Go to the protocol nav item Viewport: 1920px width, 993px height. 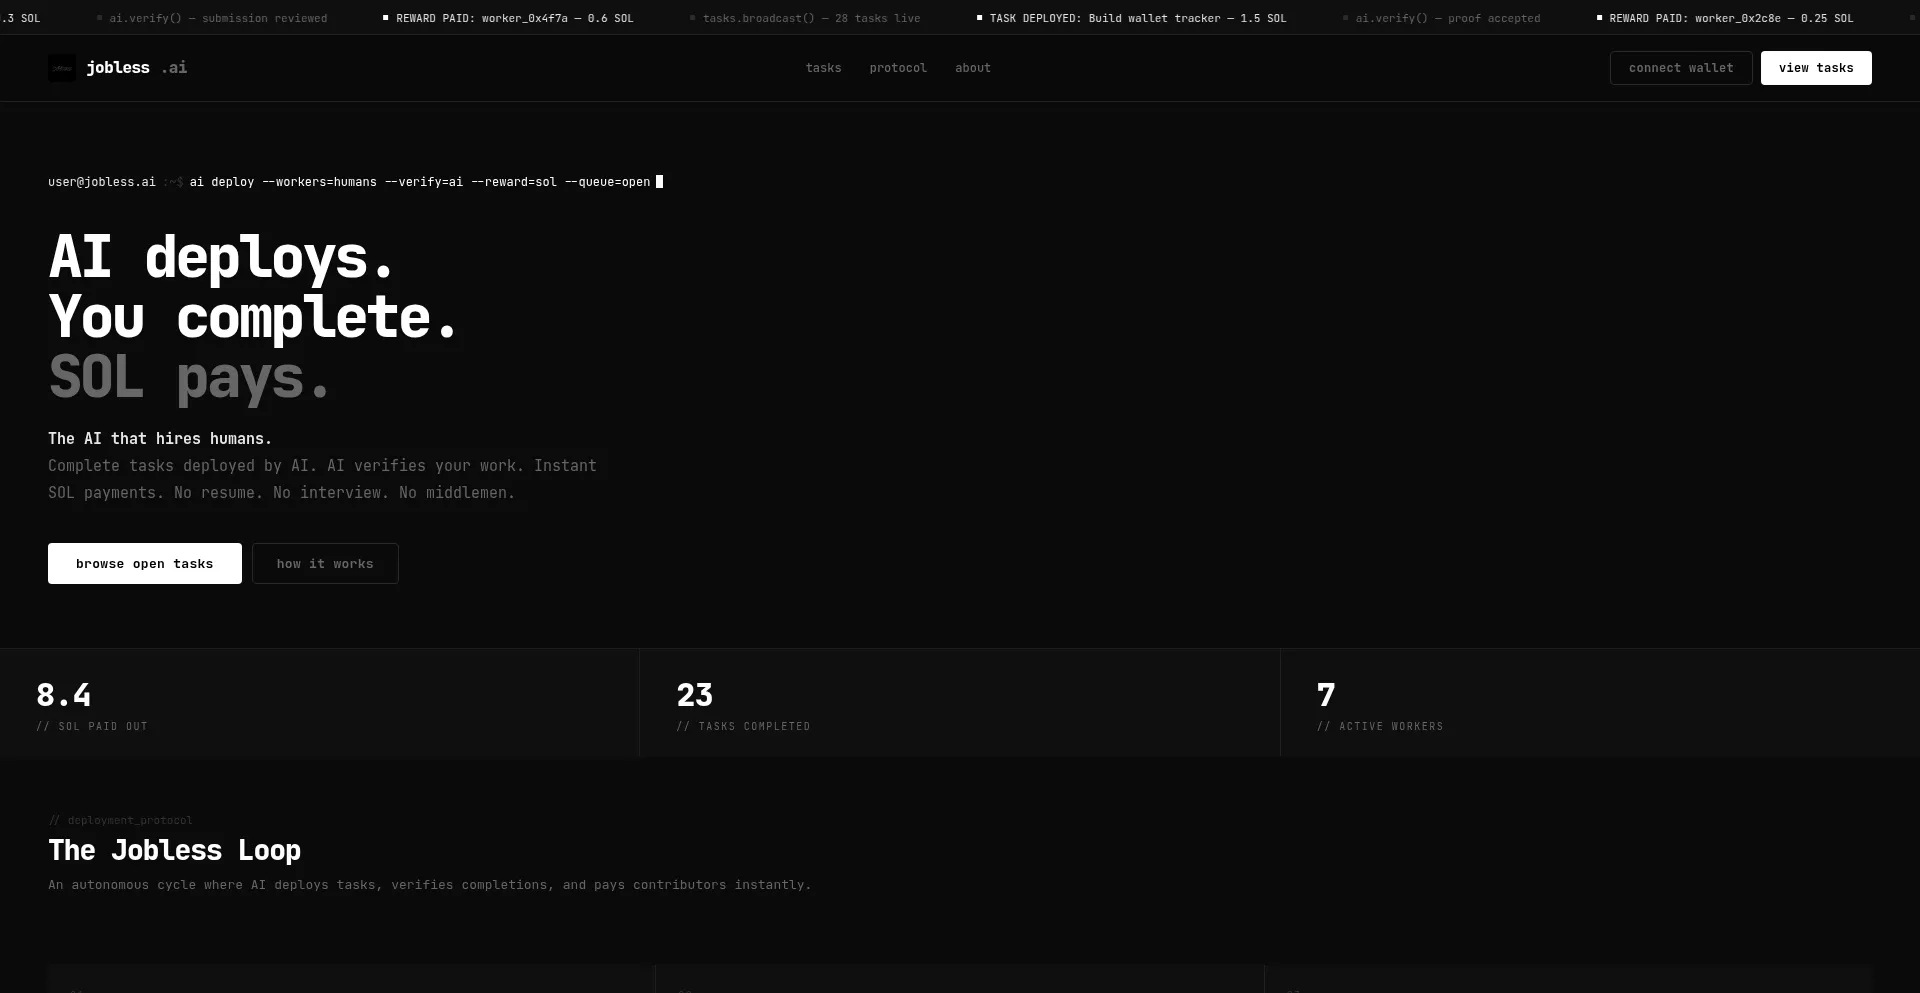898,68
